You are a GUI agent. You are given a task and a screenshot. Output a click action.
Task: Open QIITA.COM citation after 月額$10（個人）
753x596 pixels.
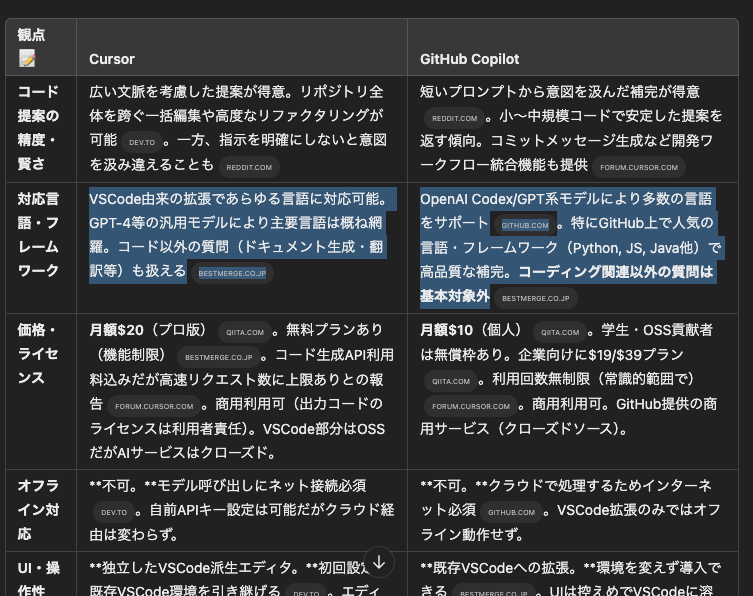click(x=560, y=332)
